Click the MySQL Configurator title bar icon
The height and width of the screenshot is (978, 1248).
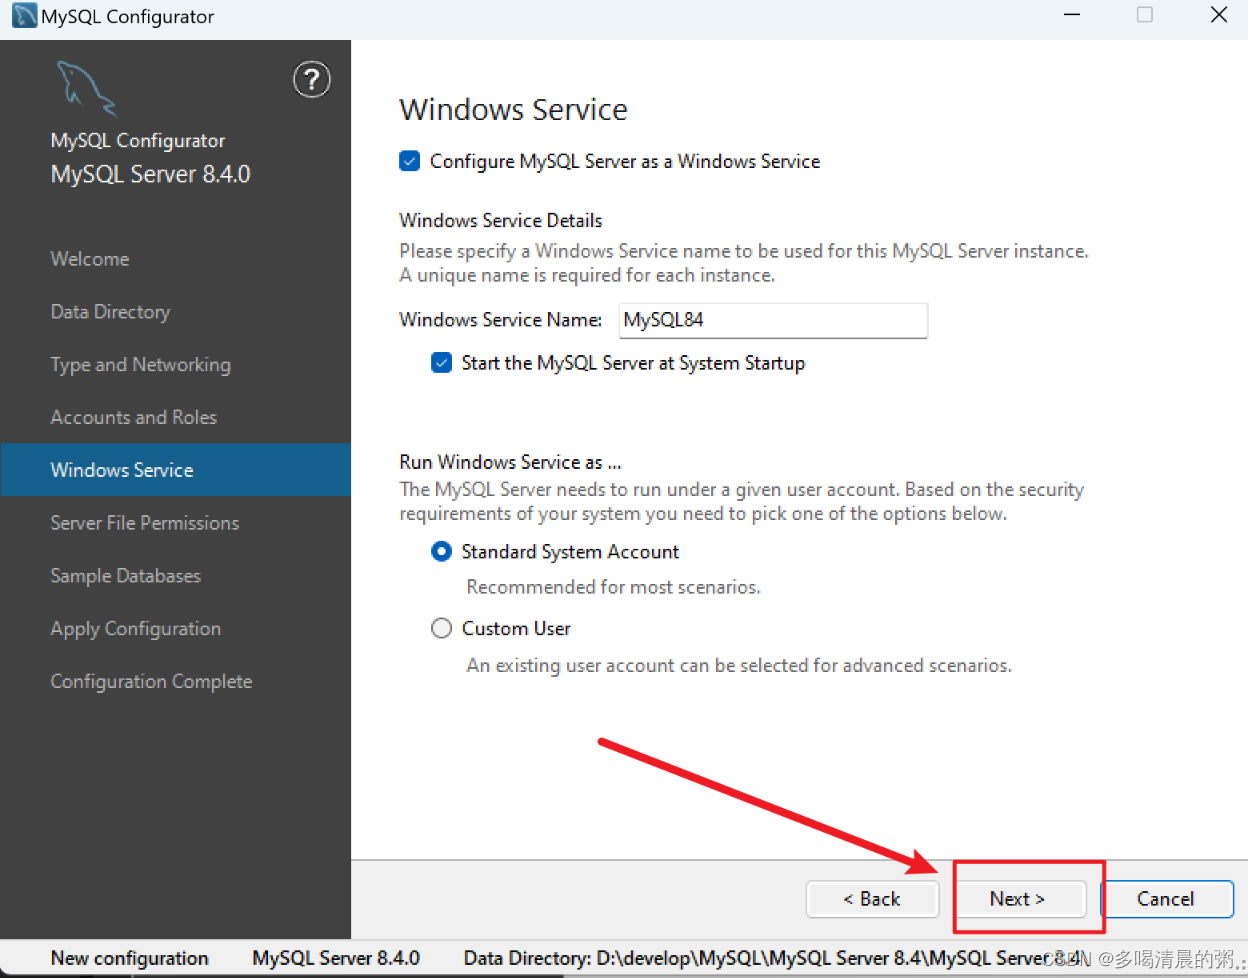(x=24, y=16)
